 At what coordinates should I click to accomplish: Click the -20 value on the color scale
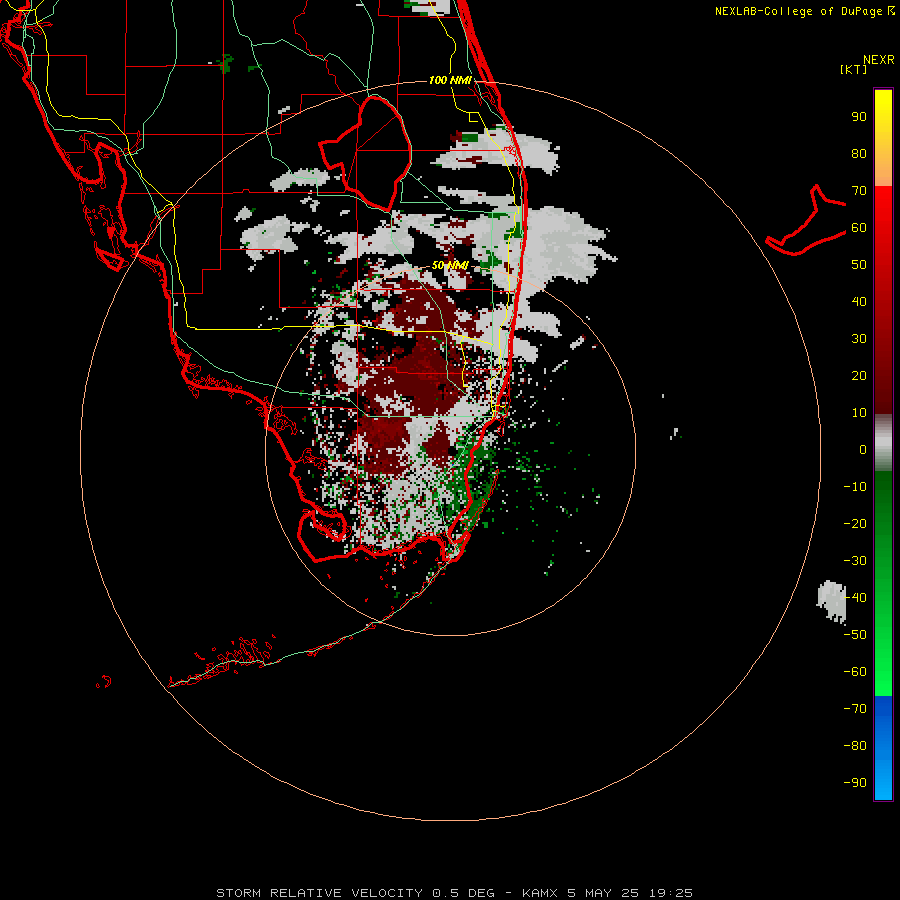click(855, 524)
